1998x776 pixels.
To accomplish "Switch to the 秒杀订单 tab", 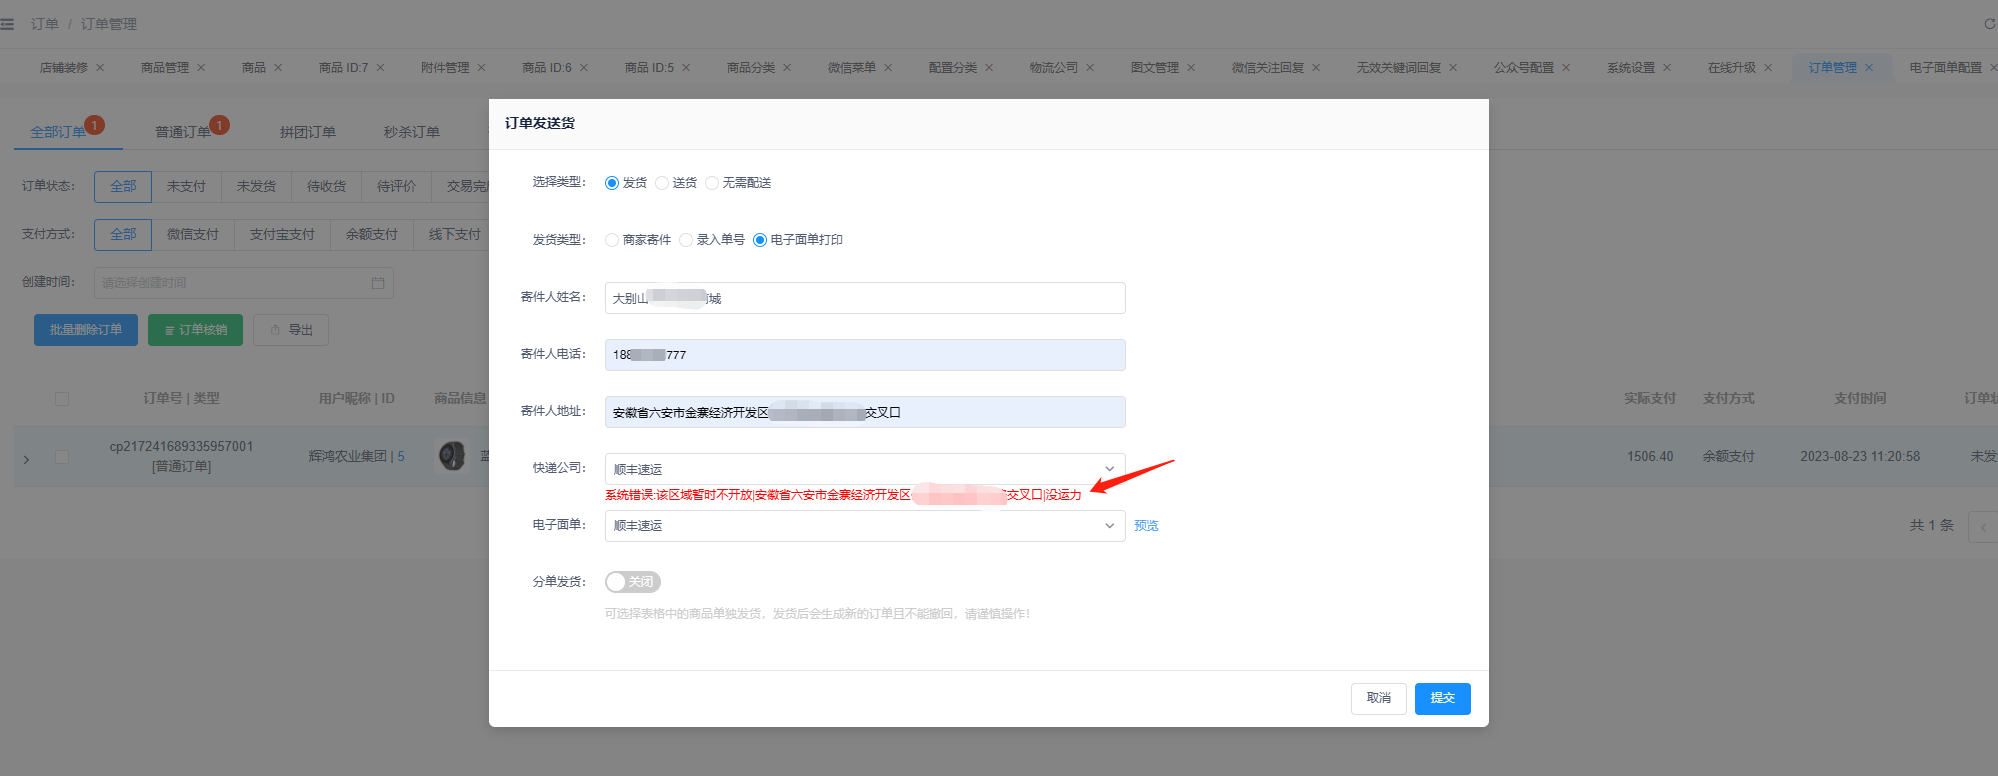I will 412,132.
